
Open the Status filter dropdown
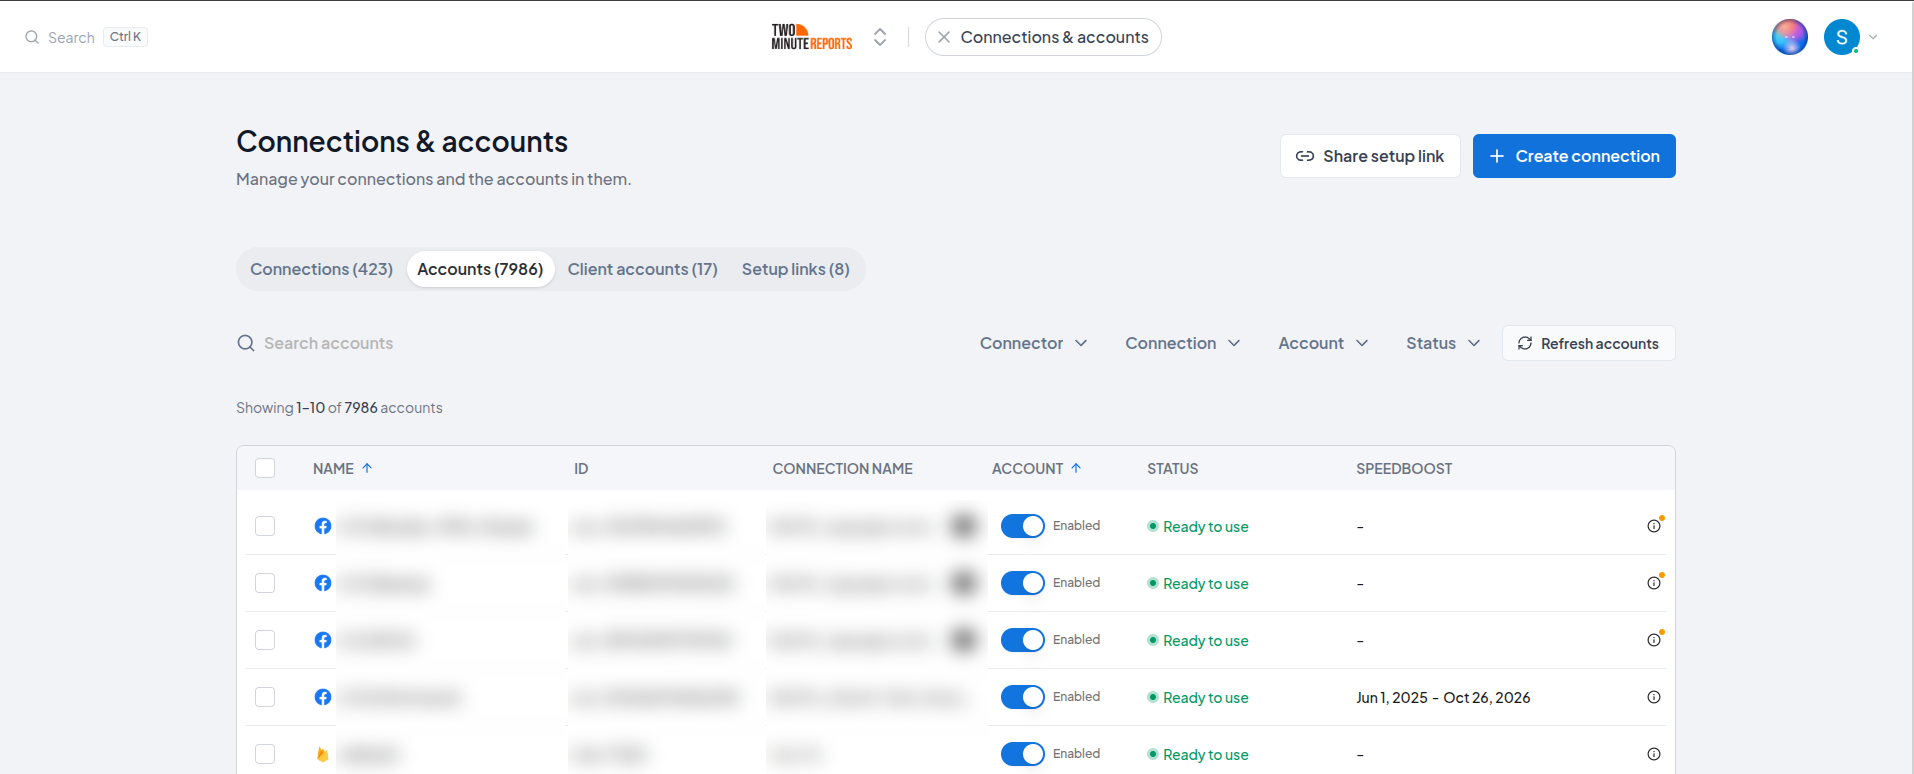pos(1443,343)
